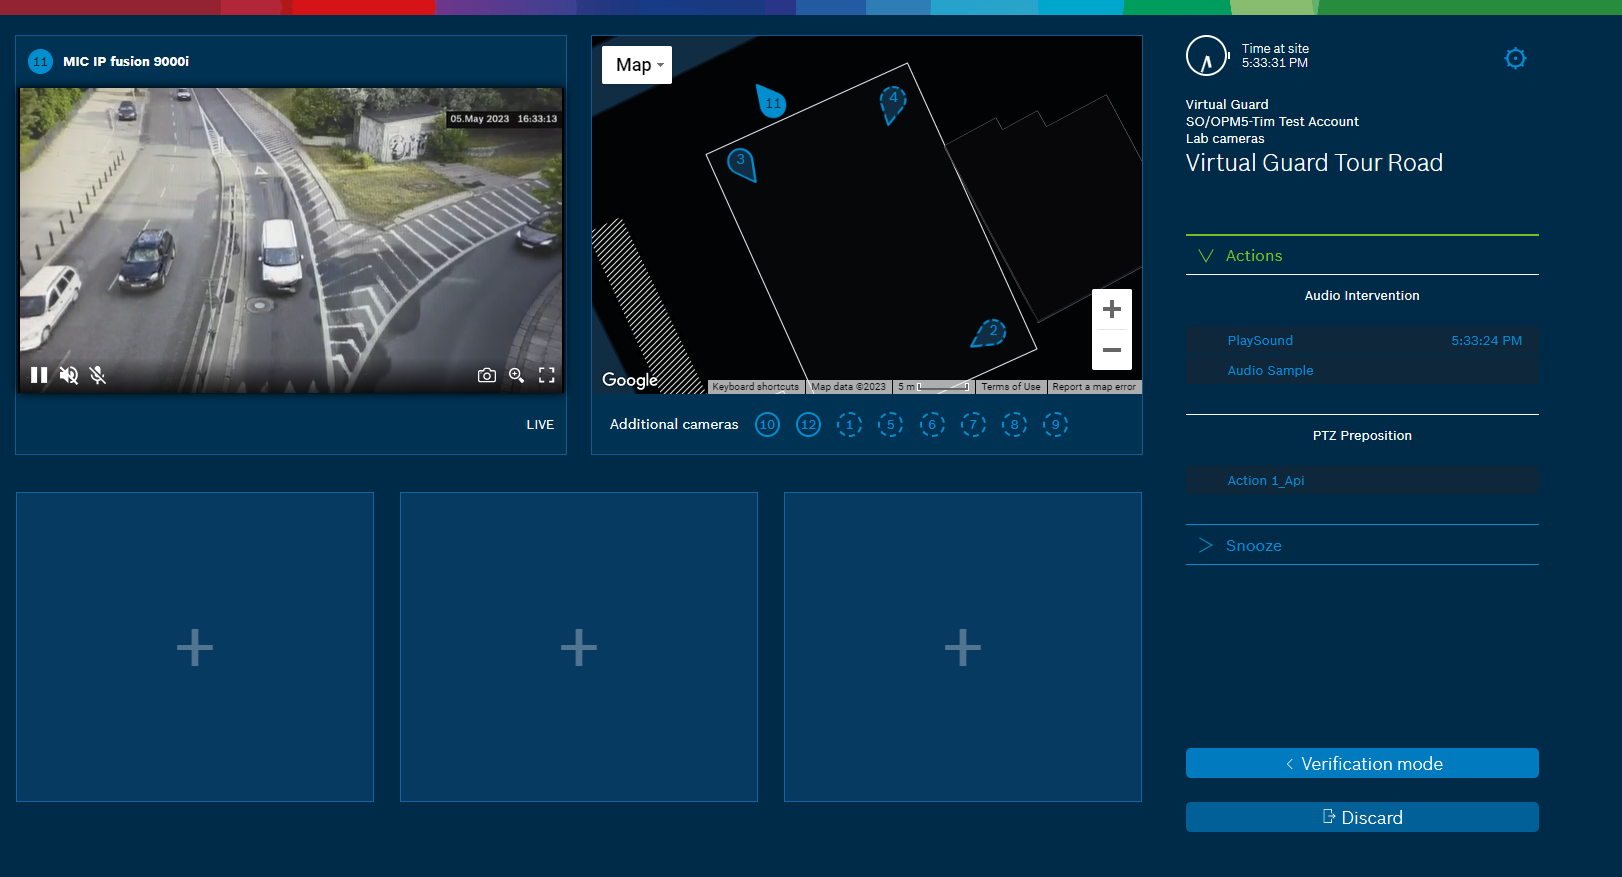The image size is (1622, 877).
Task: Select camera 3 marker on map
Action: click(741, 162)
